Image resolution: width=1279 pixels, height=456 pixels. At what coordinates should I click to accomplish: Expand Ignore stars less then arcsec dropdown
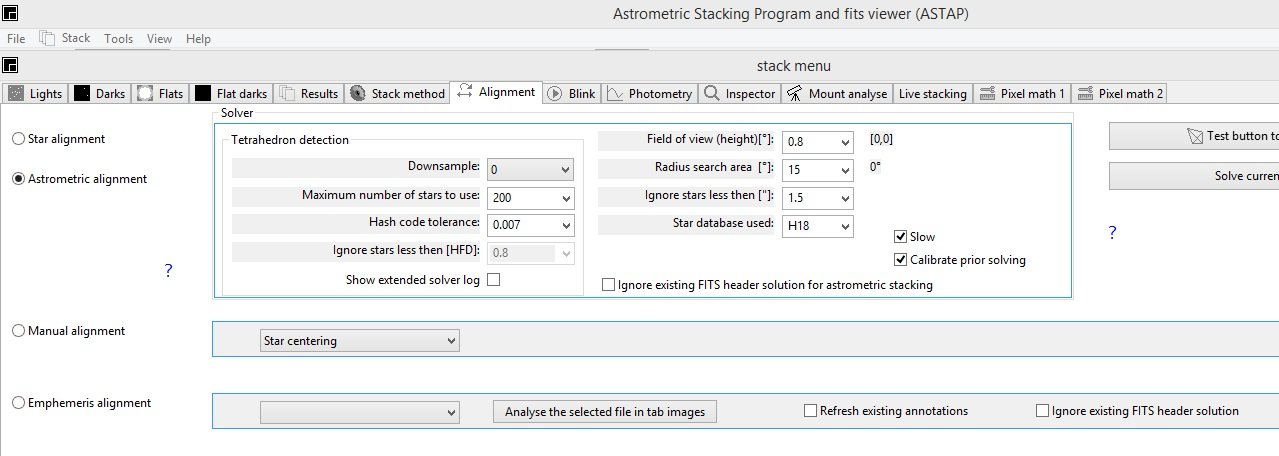[845, 198]
